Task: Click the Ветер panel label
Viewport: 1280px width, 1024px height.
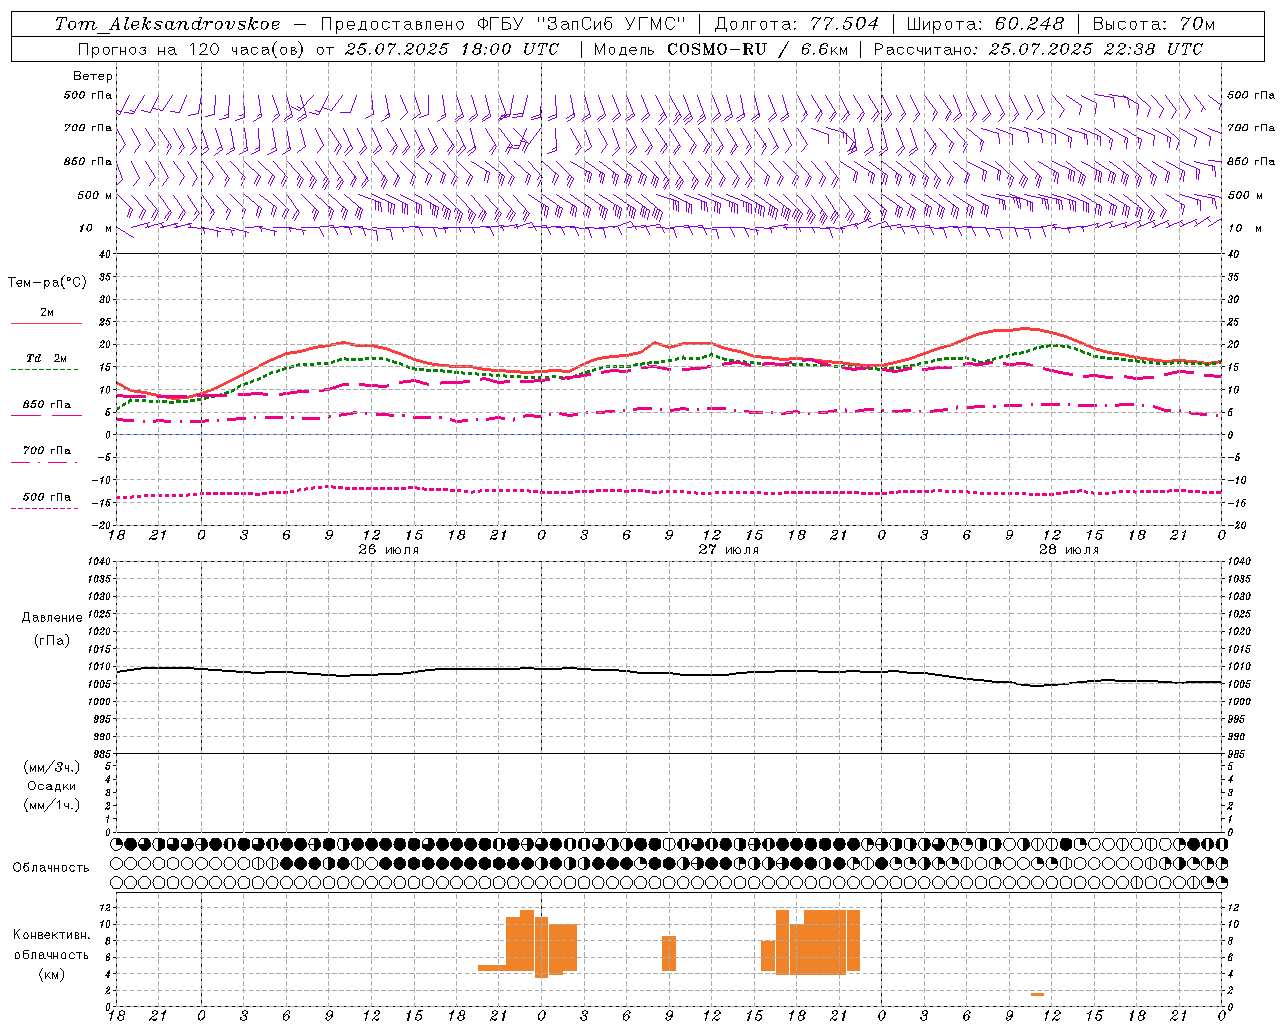Action: tap(93, 76)
